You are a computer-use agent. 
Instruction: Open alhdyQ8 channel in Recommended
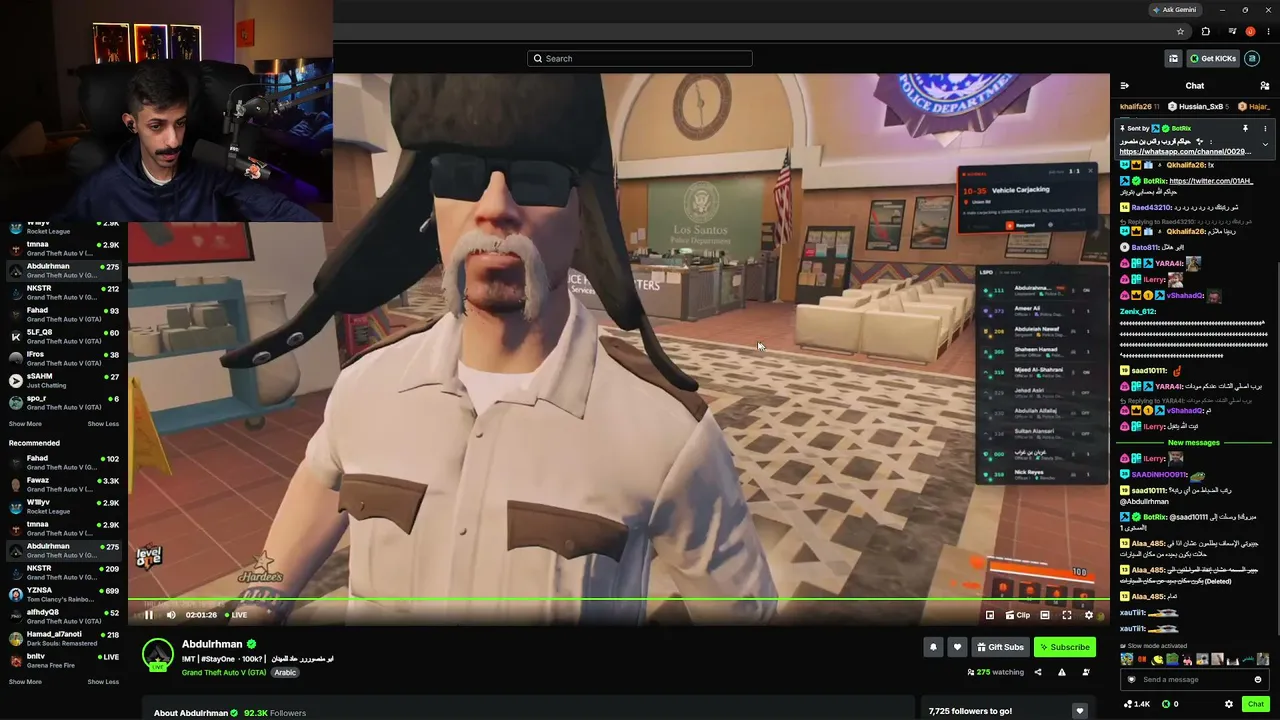(64, 616)
